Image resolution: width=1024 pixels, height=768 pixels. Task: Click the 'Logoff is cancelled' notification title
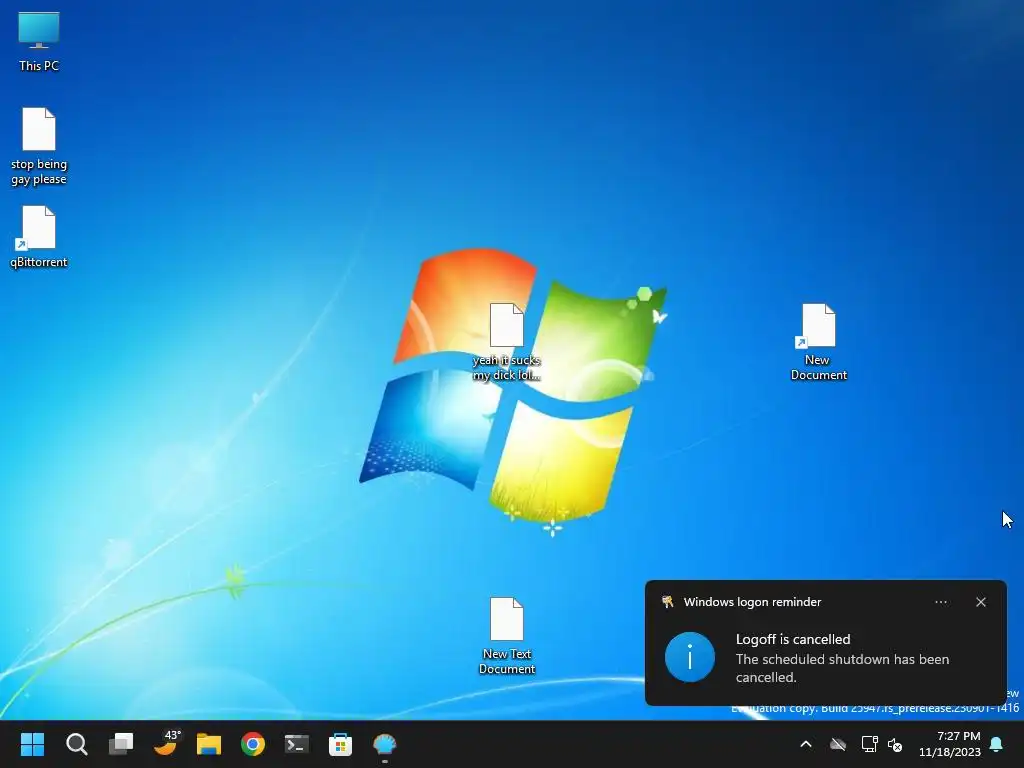point(793,639)
